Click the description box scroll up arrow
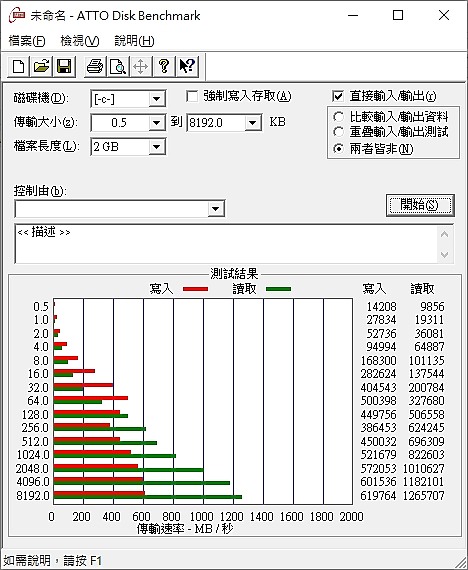Screen dimensions: 468x570 pyautogui.click(x=444, y=234)
